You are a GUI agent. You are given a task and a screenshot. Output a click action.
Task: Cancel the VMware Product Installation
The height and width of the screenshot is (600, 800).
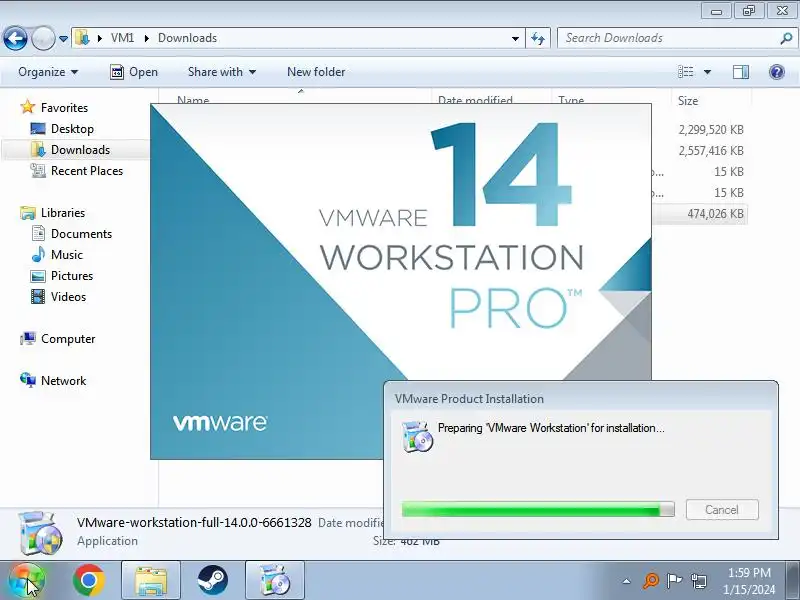722,510
